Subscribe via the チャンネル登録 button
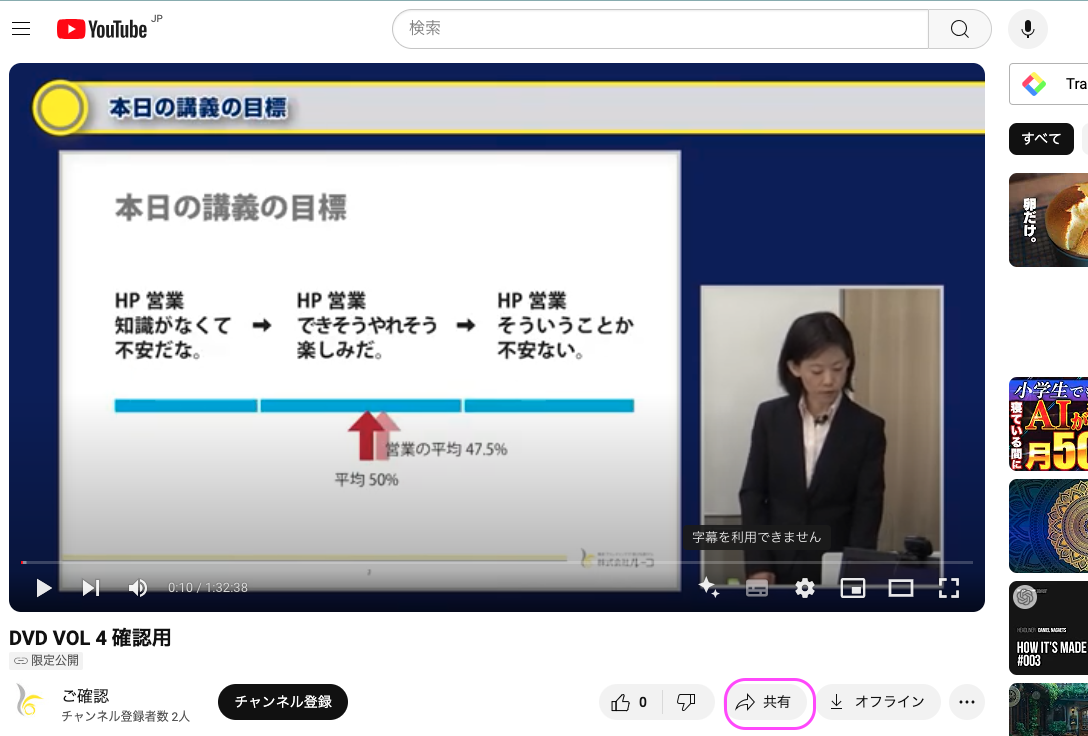 pos(283,702)
